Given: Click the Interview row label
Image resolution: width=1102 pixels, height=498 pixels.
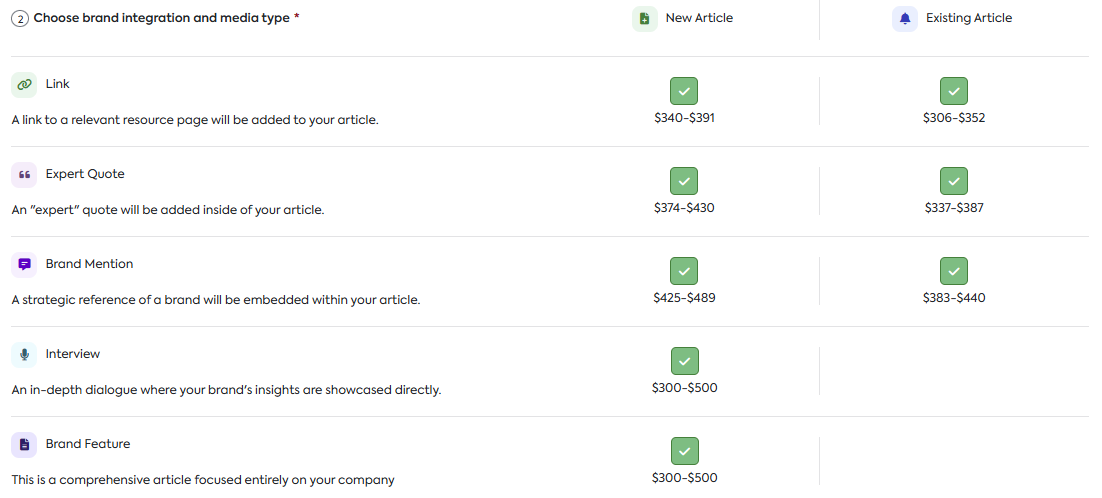Looking at the screenshot, I should click(x=73, y=354).
